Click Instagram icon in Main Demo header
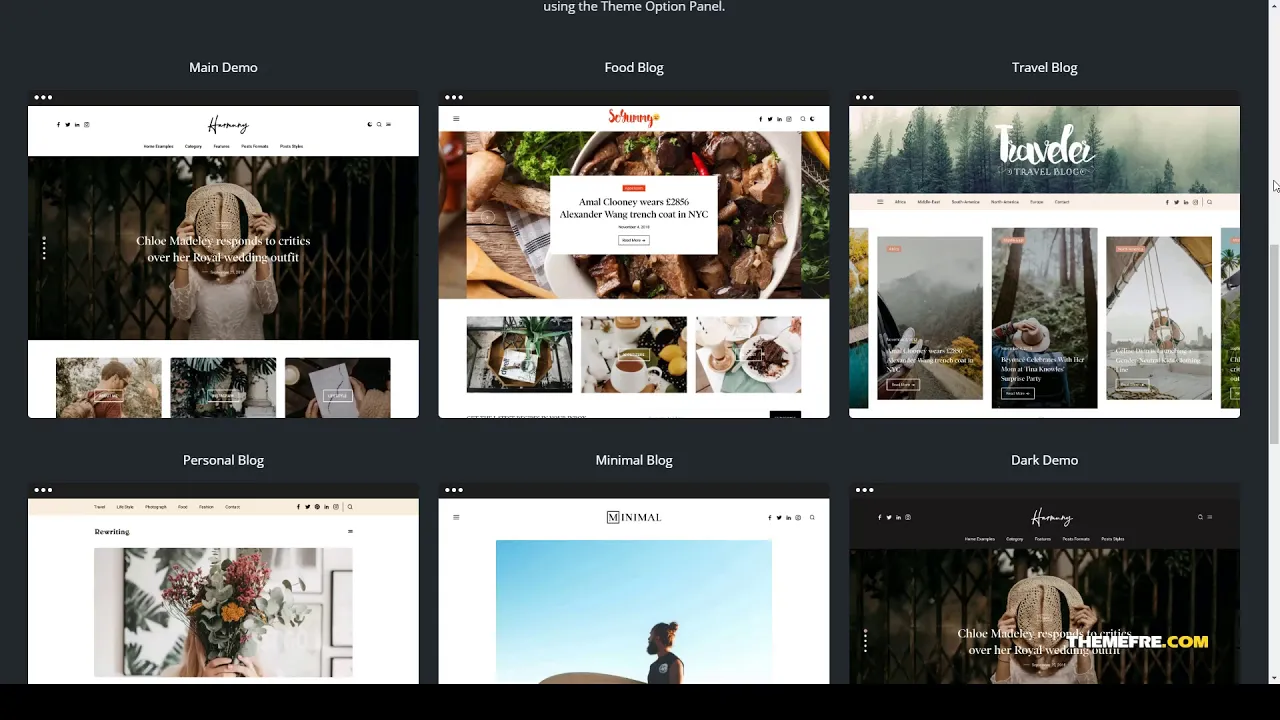1280x720 pixels. (87, 125)
